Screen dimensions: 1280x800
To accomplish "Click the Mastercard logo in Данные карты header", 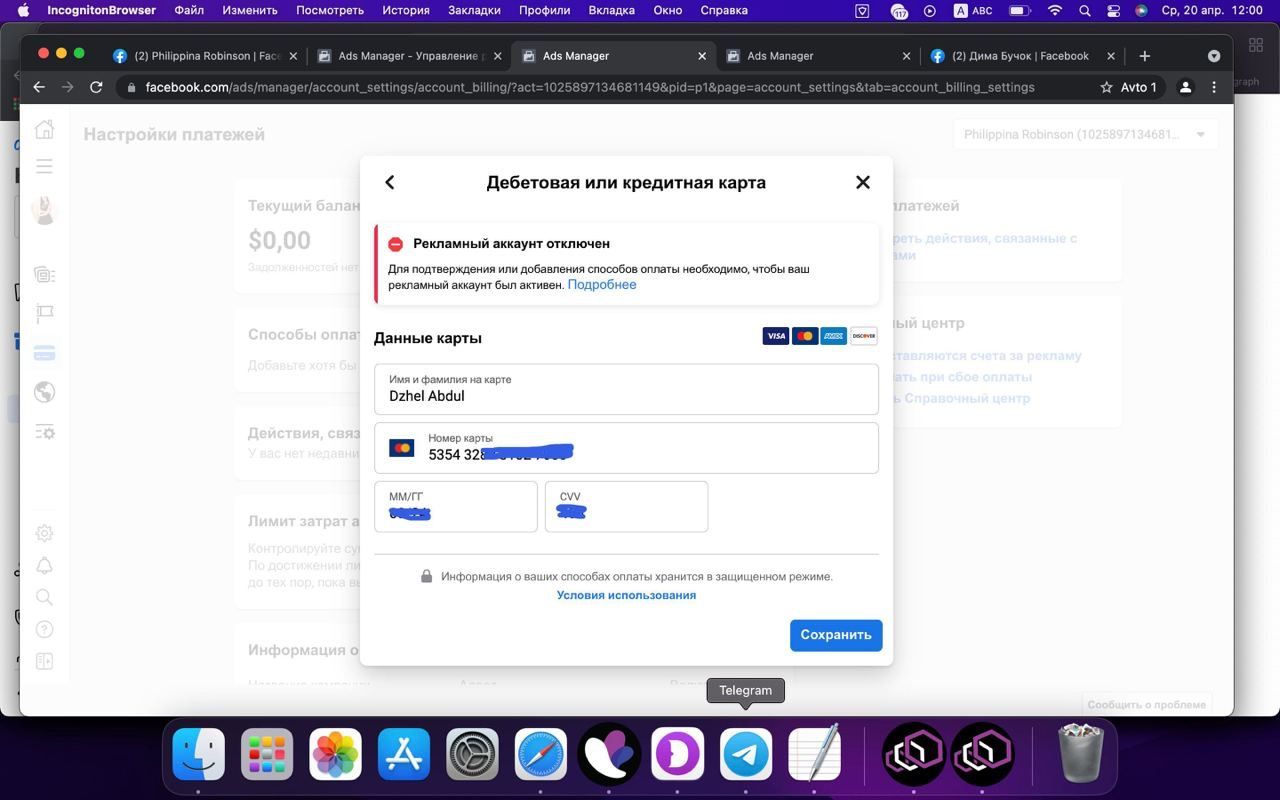I will point(805,336).
